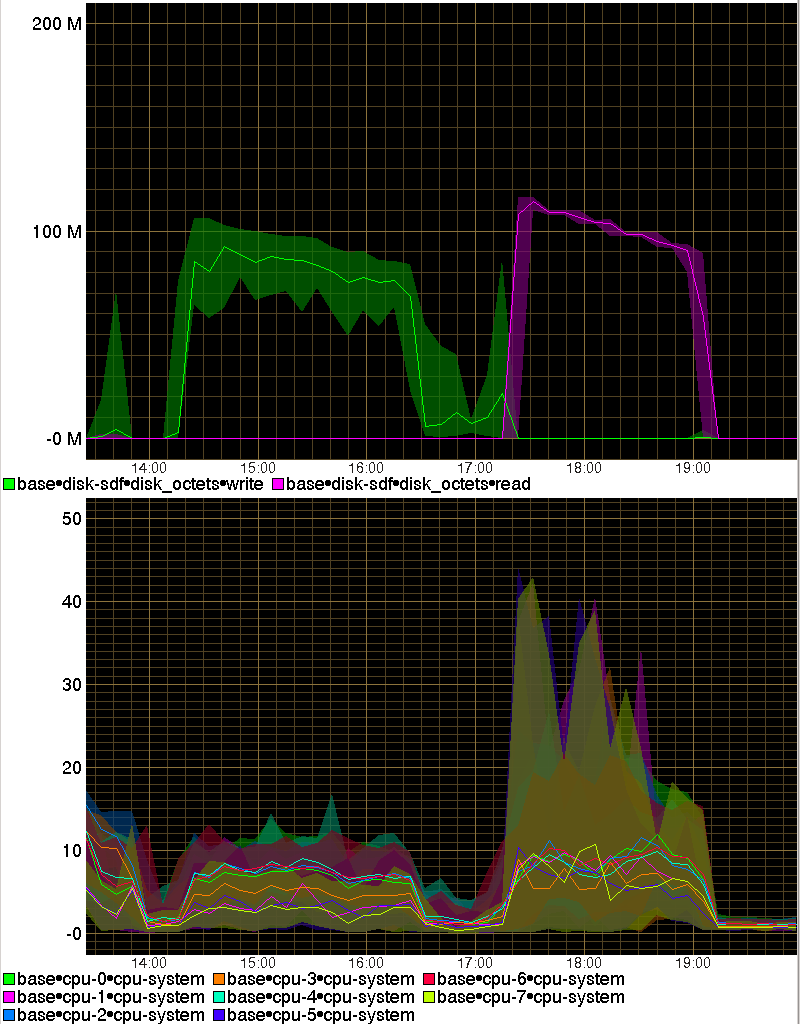Screen dimensions: 800x1024
Task: Click the base disk-sdf disk_octets write label
Action: [140, 484]
